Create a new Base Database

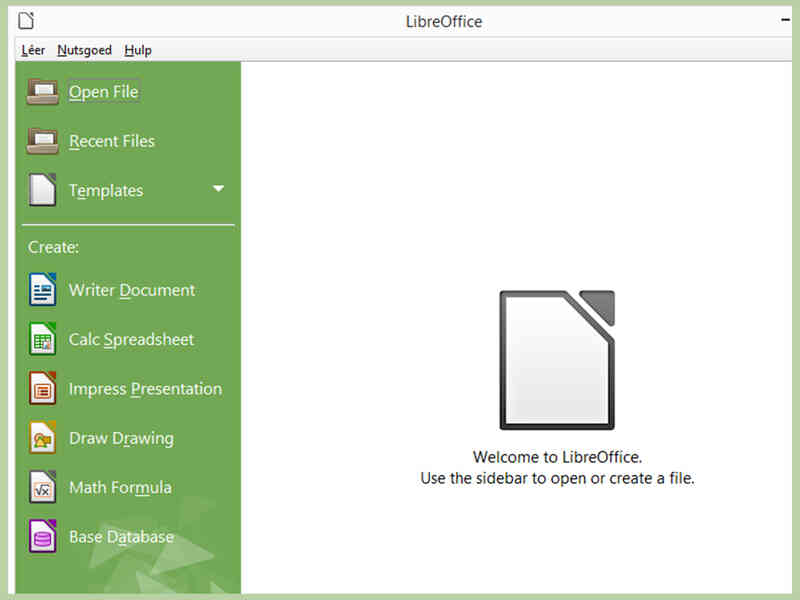(x=121, y=537)
